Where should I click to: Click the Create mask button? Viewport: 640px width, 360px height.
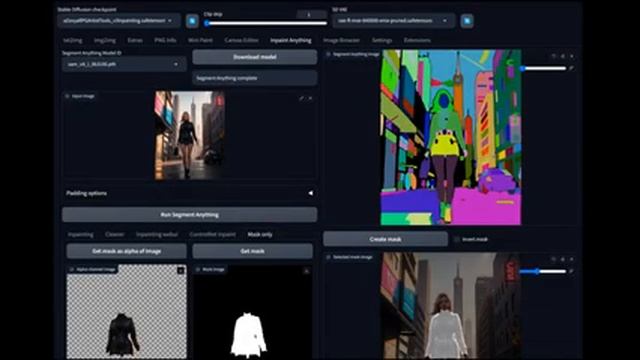click(385, 239)
